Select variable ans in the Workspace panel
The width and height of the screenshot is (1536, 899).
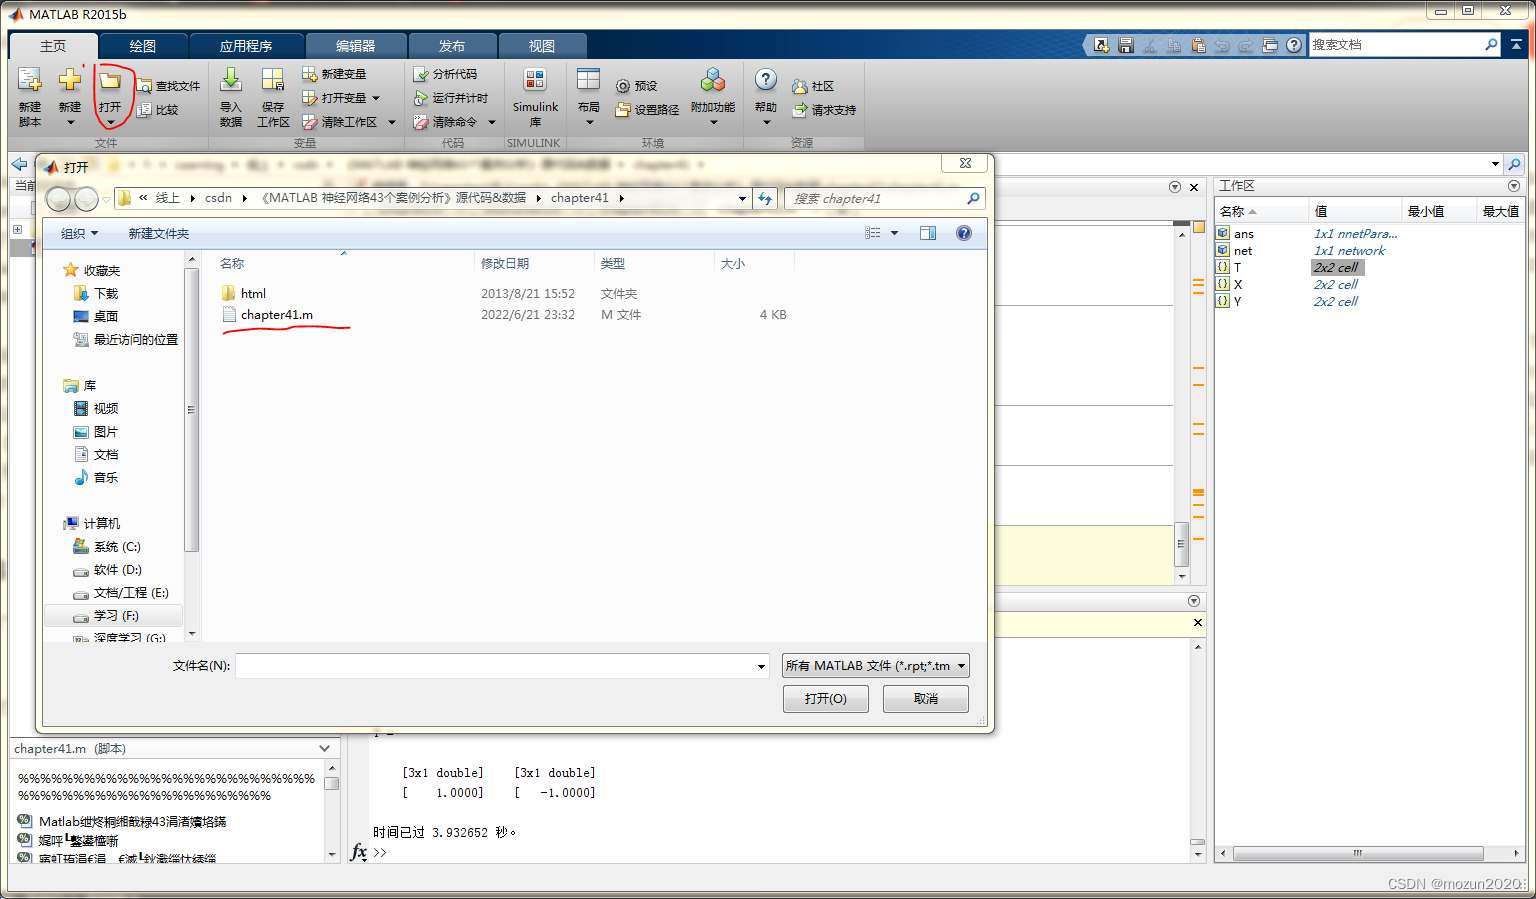point(1243,234)
